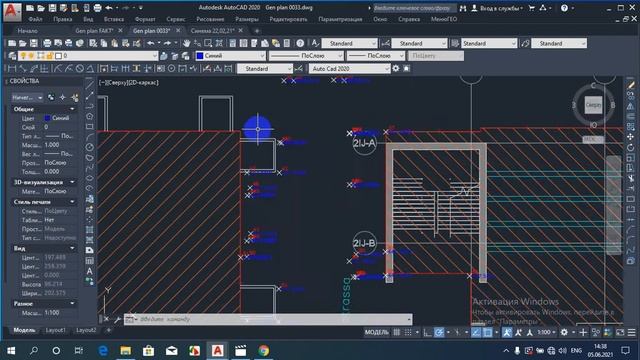Toggle polar tracking in status bar
This screenshot has width=640, height=360.
tap(439, 332)
